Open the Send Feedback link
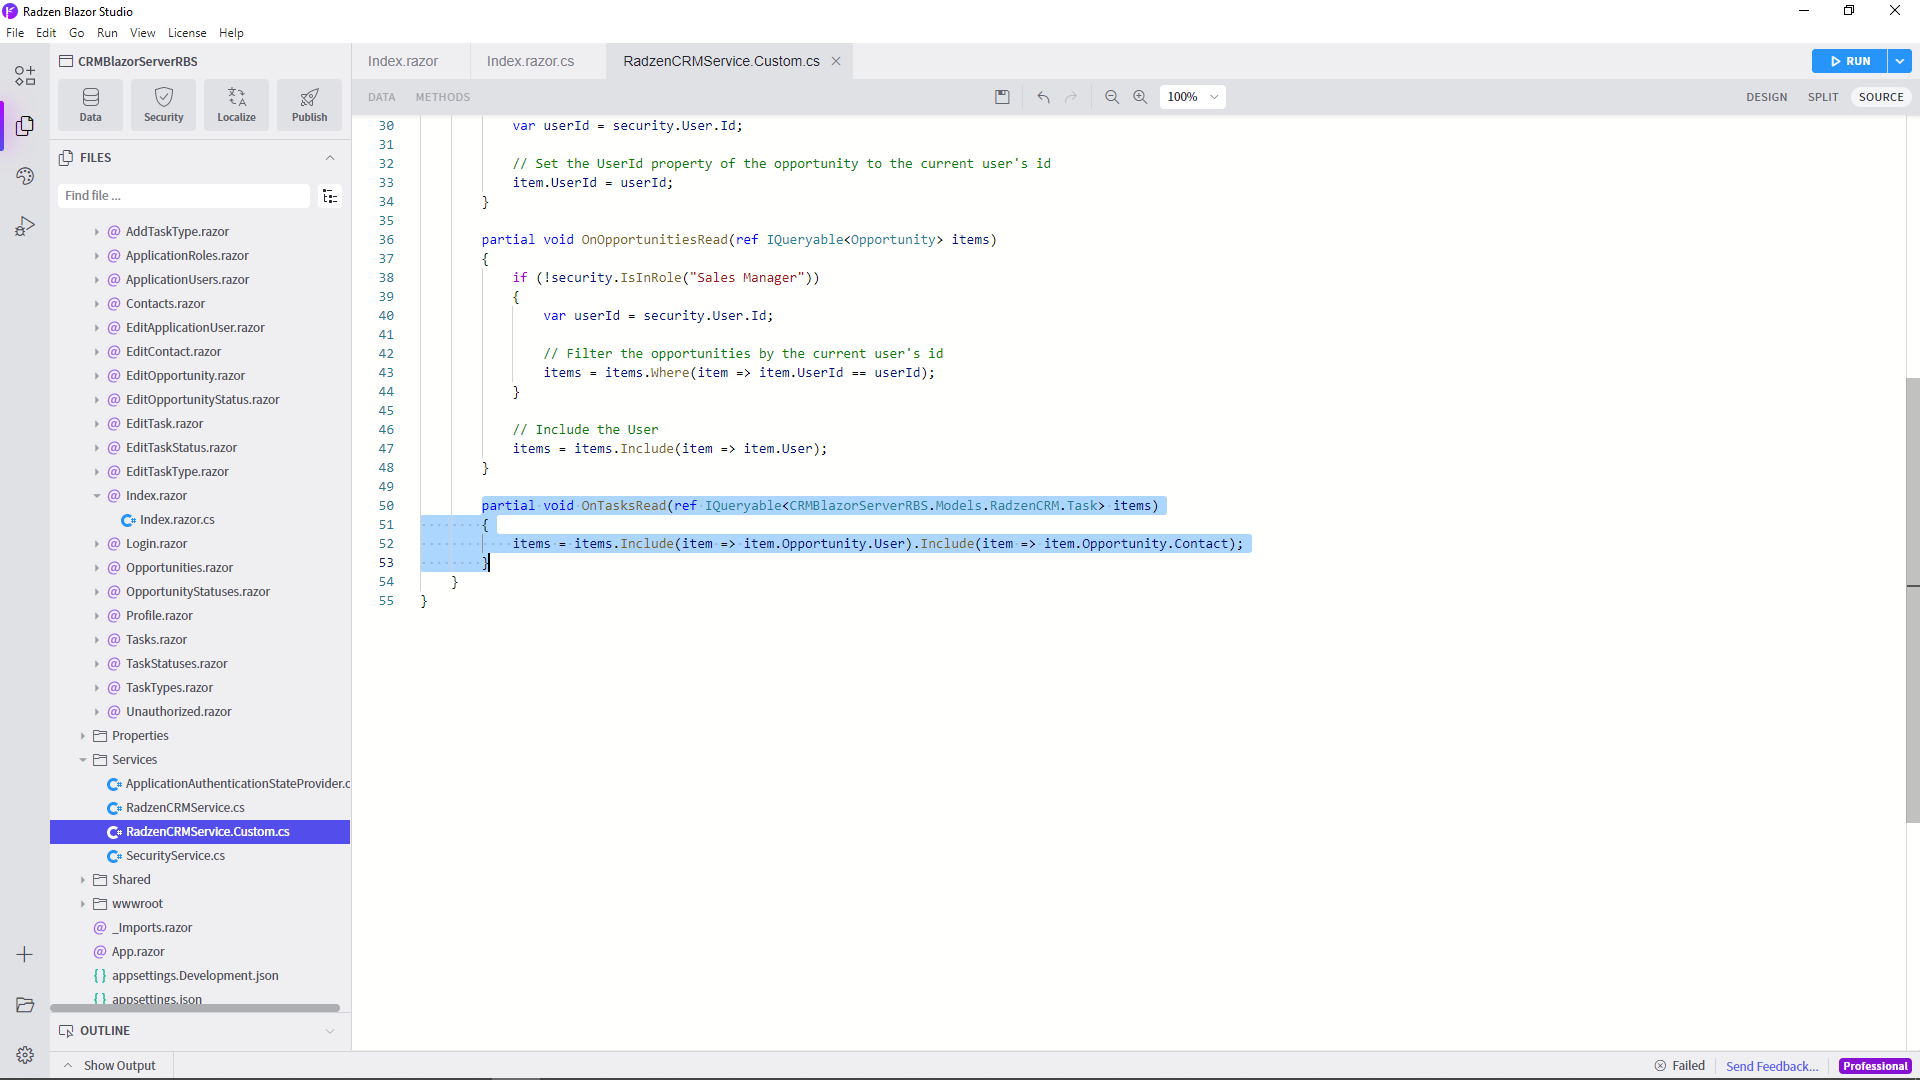The width and height of the screenshot is (1920, 1080). click(1772, 1066)
